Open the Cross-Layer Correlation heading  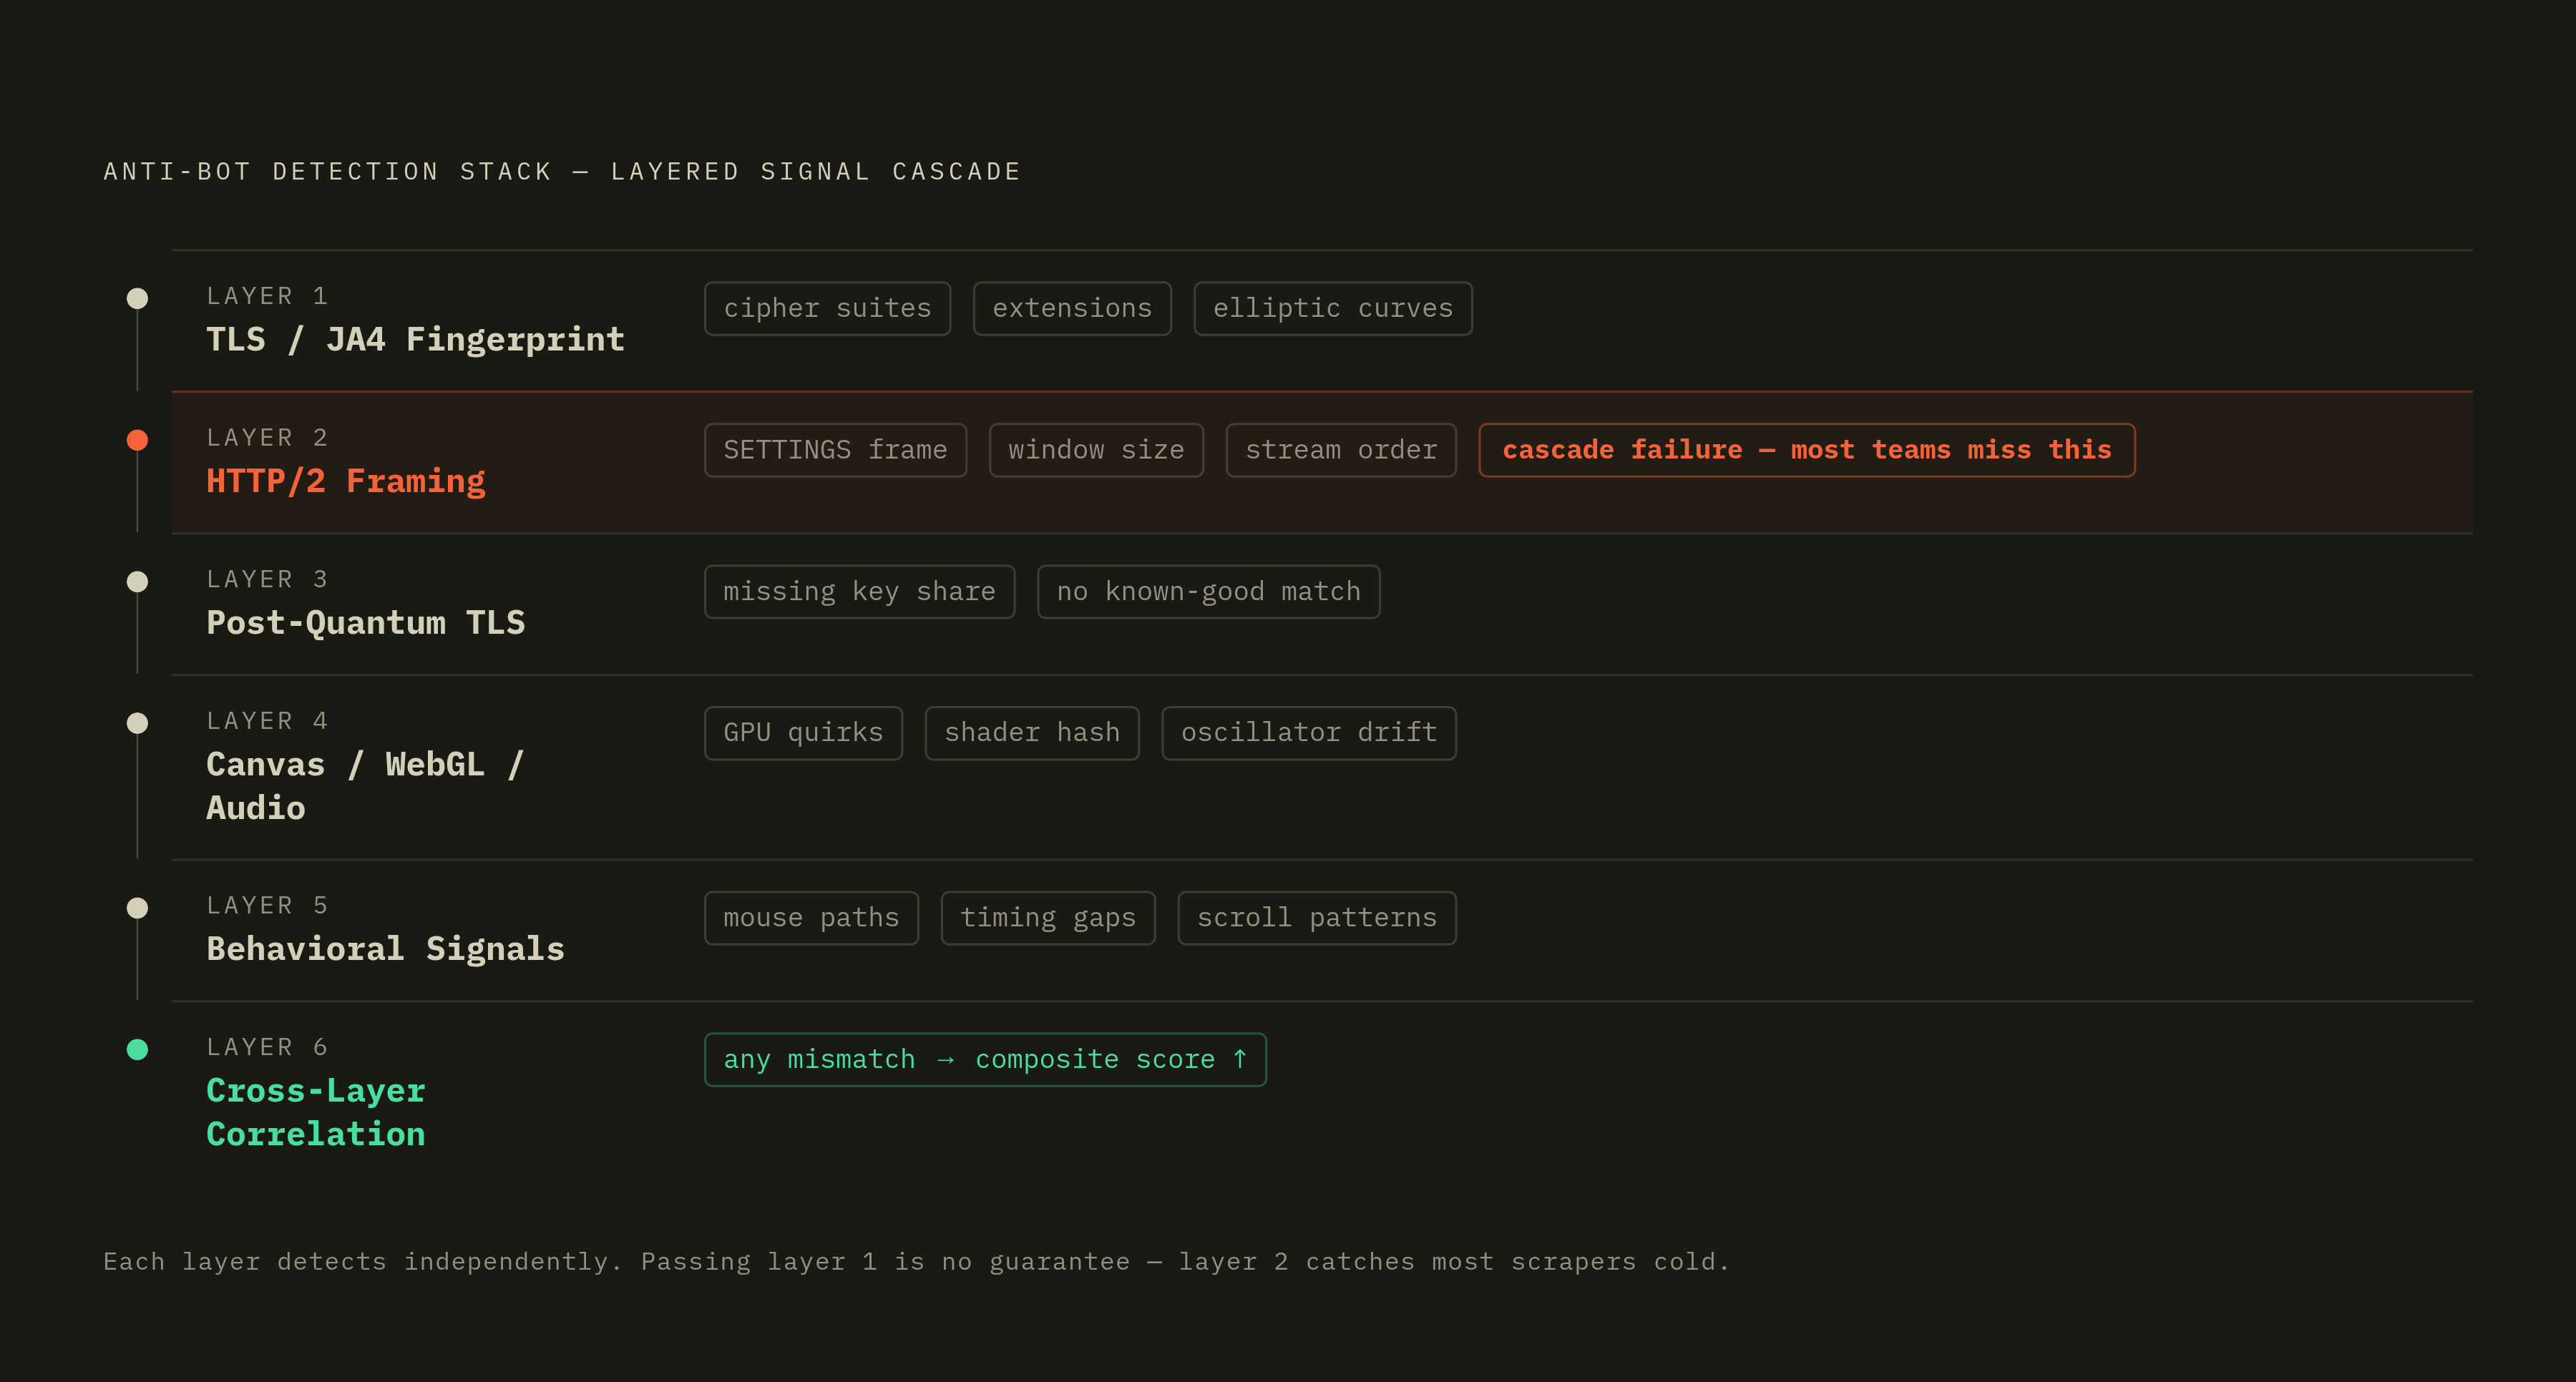tap(316, 1112)
